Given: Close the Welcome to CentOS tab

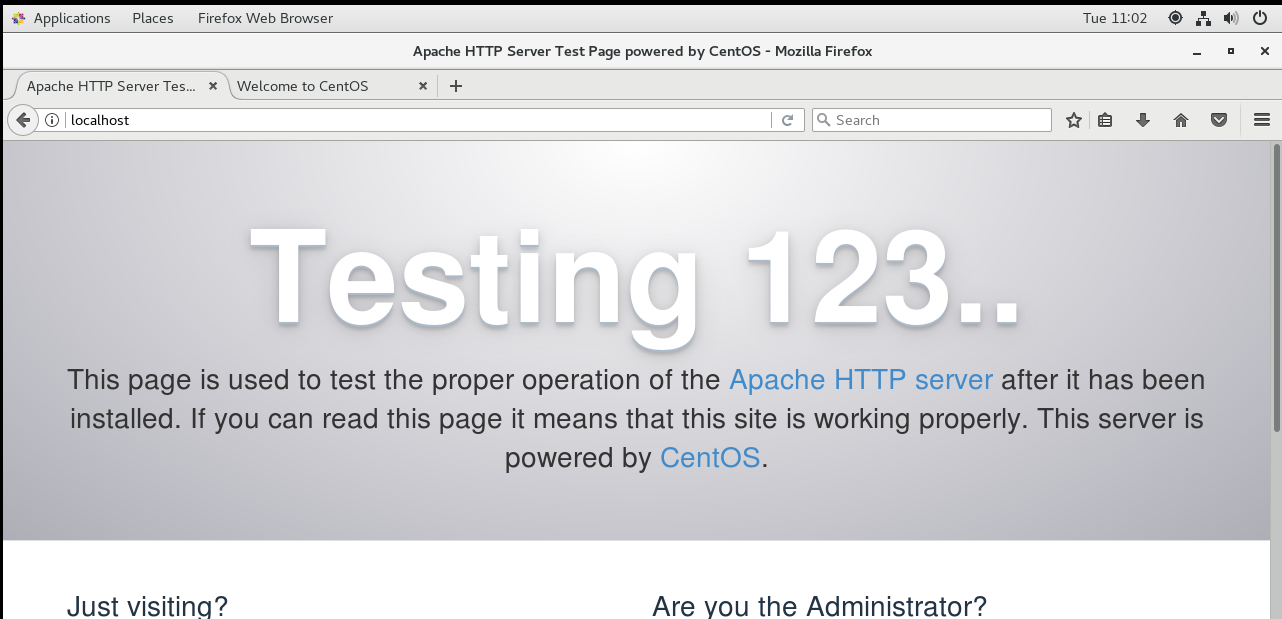Looking at the screenshot, I should [423, 86].
